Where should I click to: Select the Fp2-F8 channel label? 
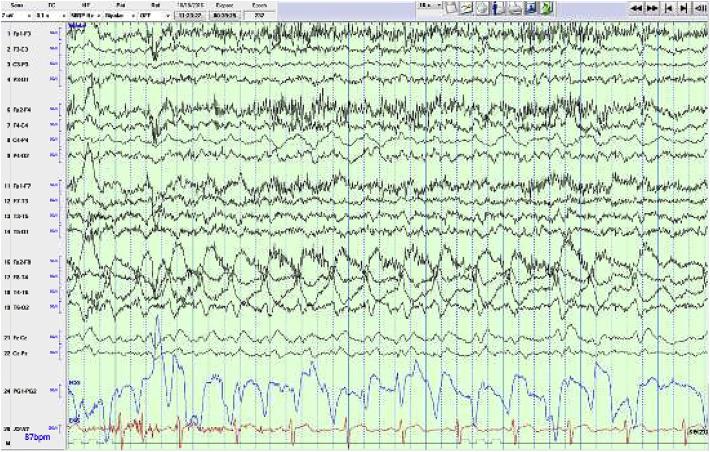click(24, 262)
